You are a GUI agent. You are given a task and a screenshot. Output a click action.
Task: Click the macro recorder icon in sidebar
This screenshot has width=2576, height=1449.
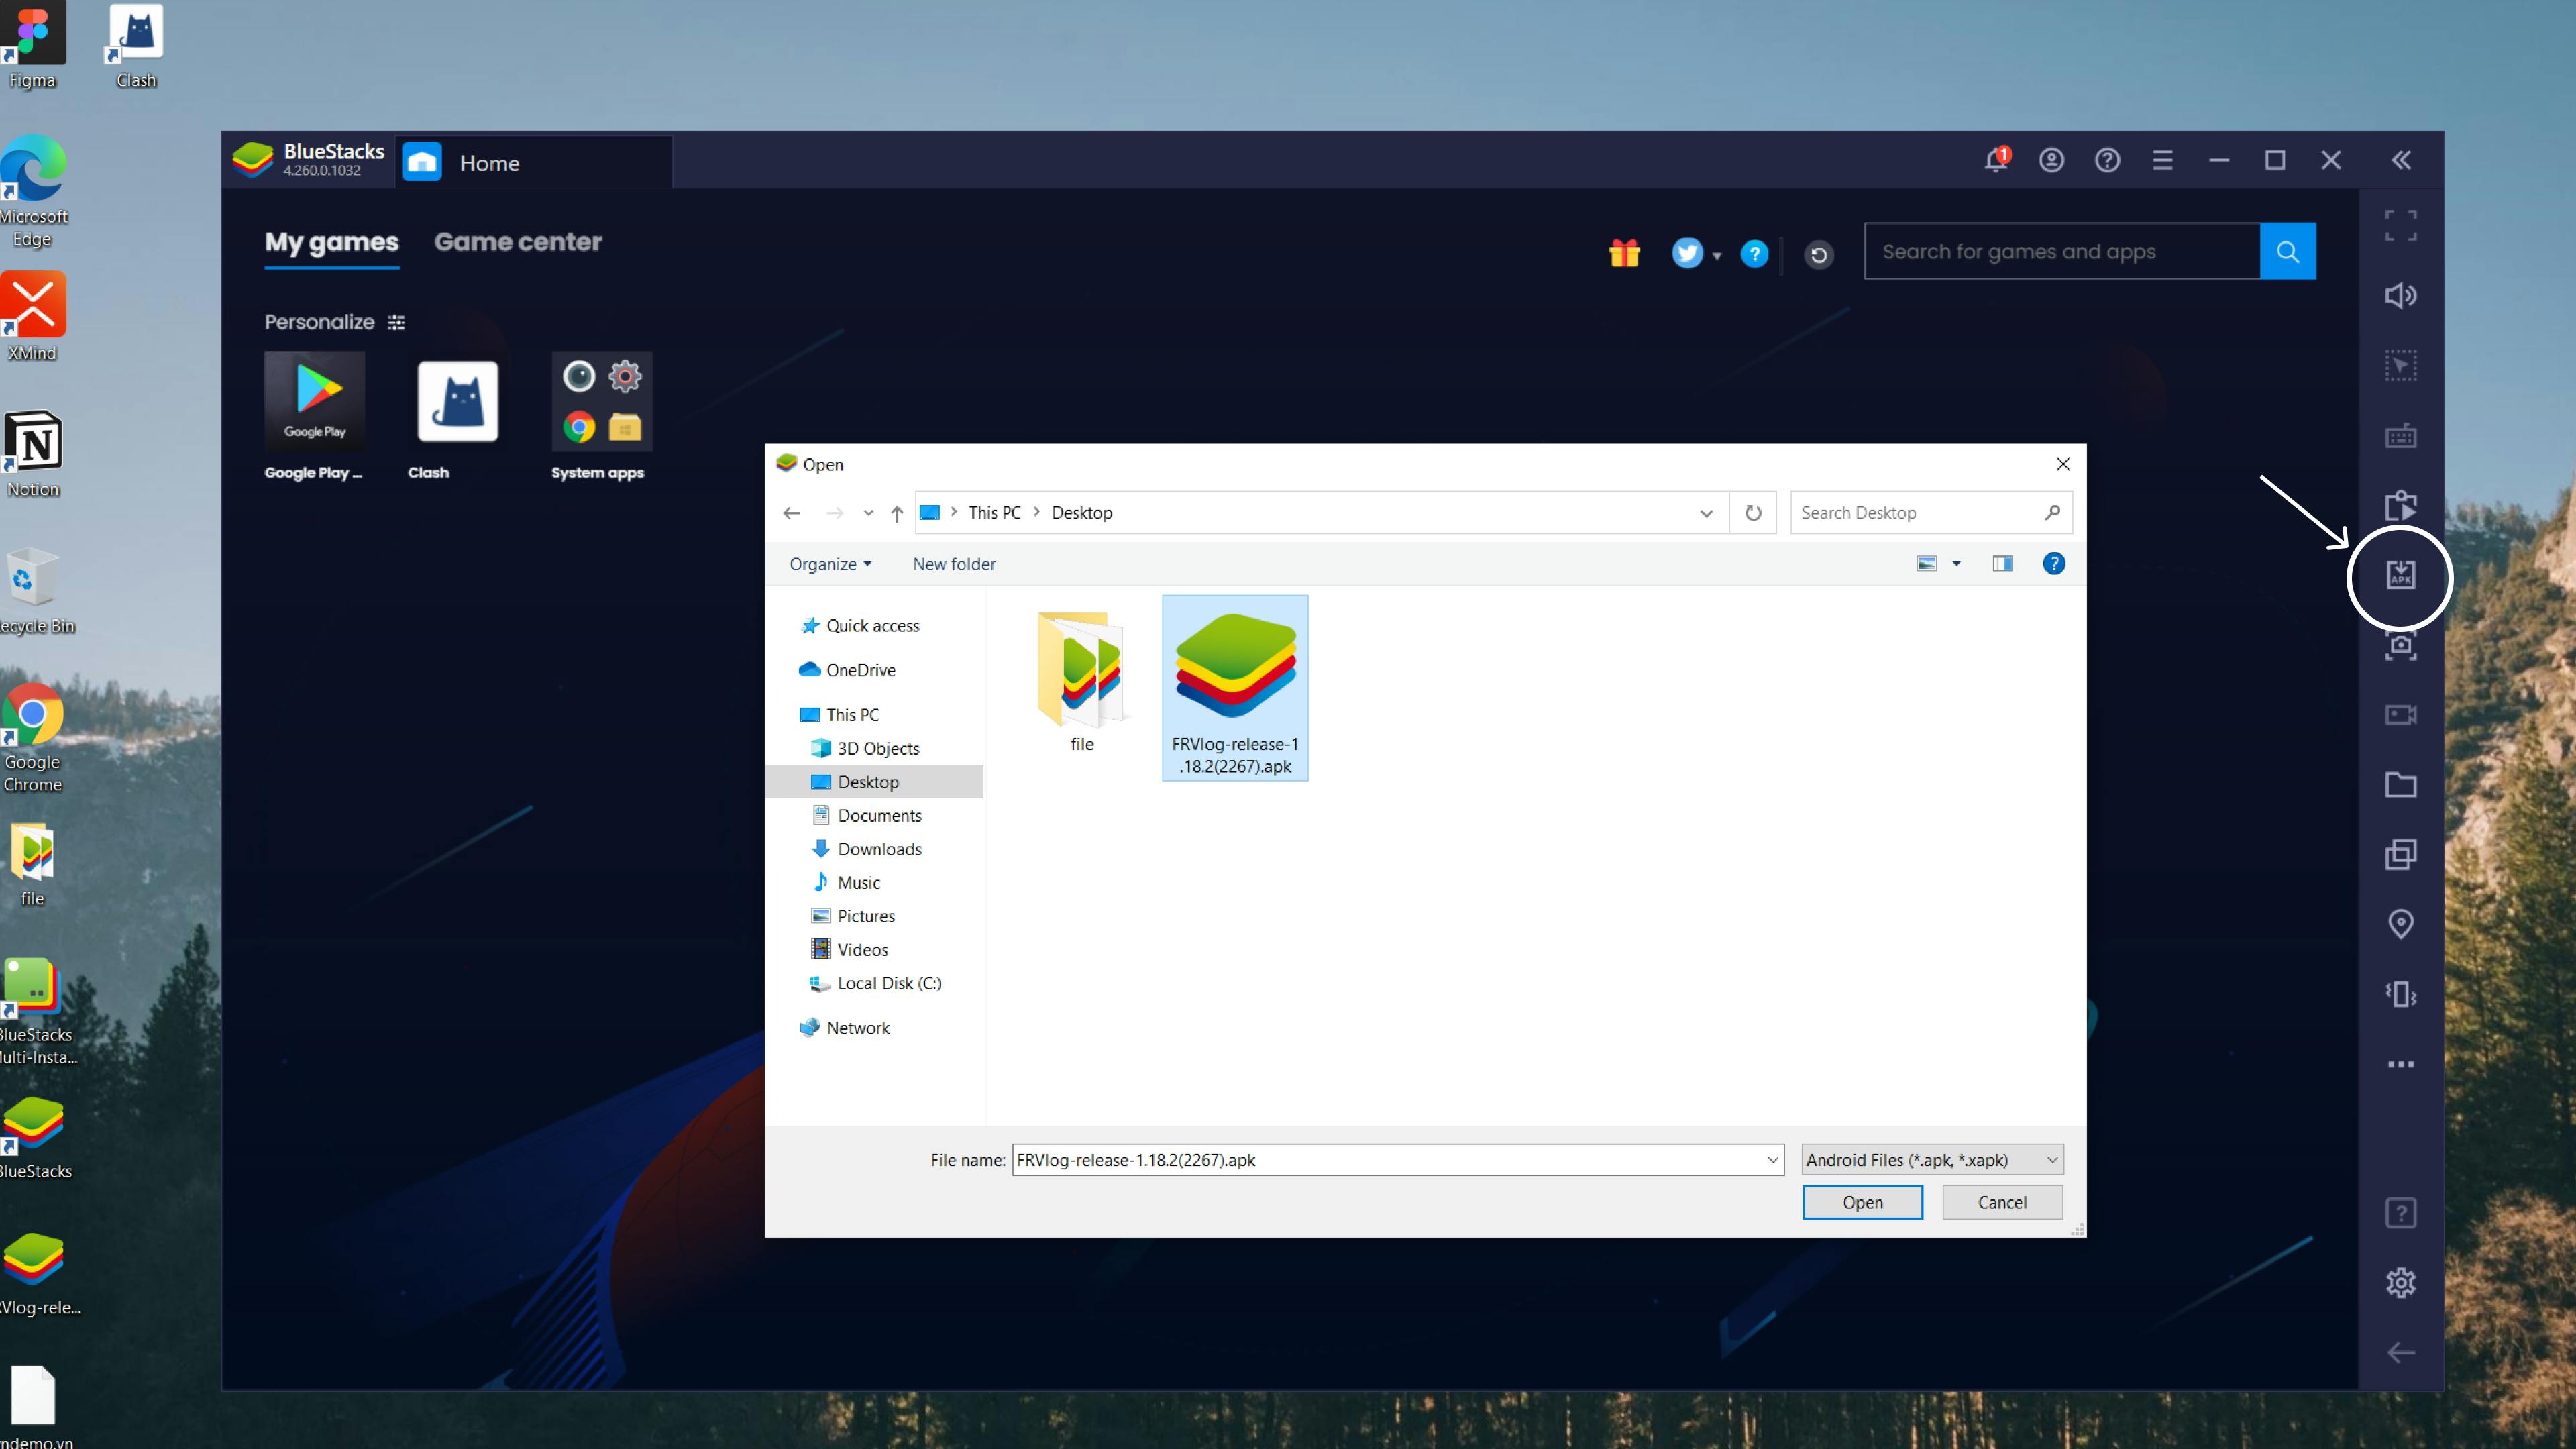[x=2401, y=505]
